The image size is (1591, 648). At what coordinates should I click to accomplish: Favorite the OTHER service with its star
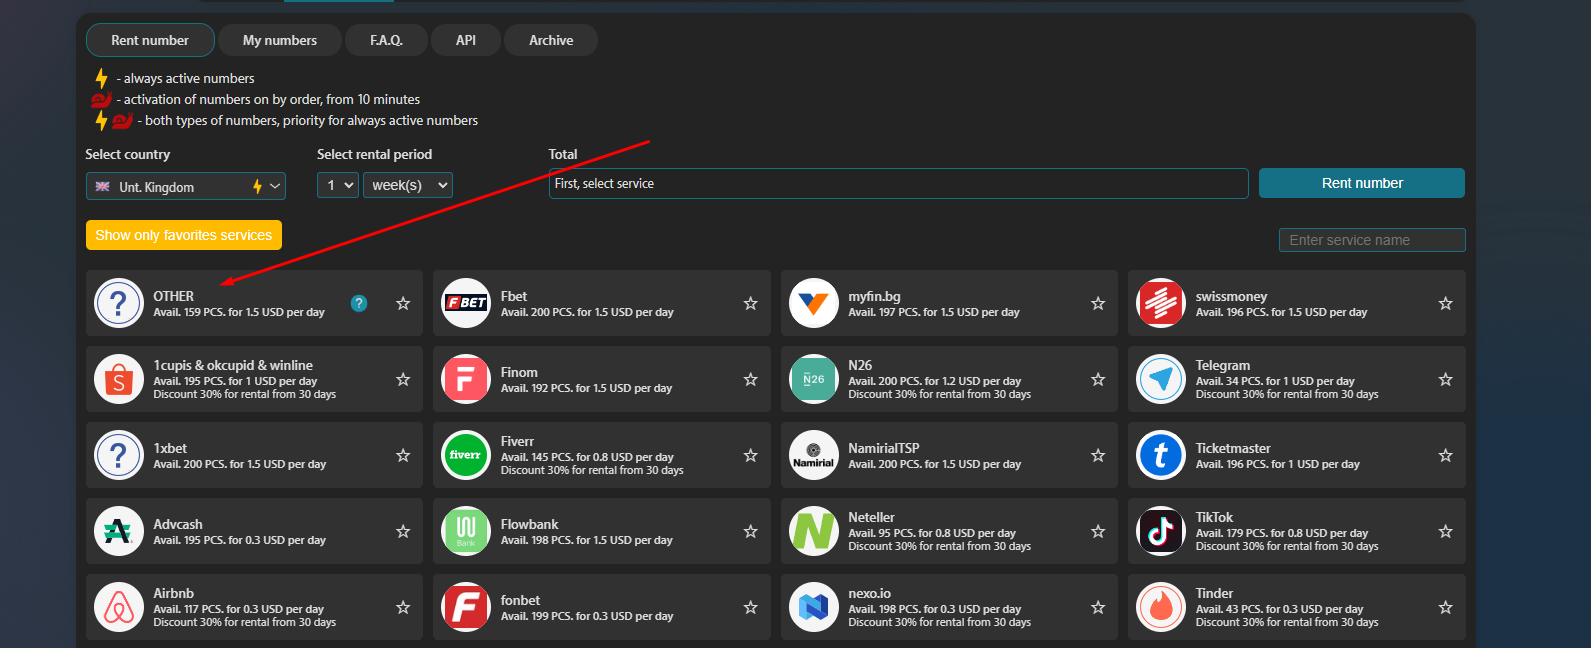click(403, 303)
